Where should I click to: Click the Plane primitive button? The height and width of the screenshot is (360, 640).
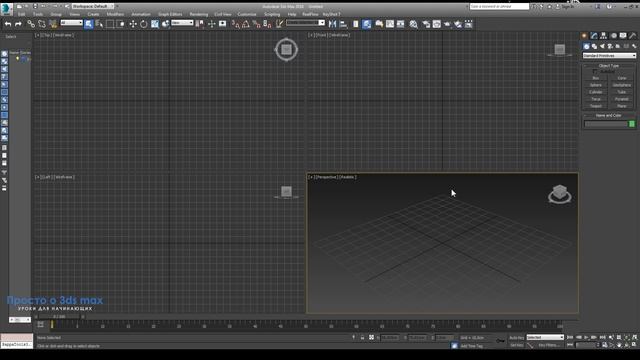tap(622, 106)
